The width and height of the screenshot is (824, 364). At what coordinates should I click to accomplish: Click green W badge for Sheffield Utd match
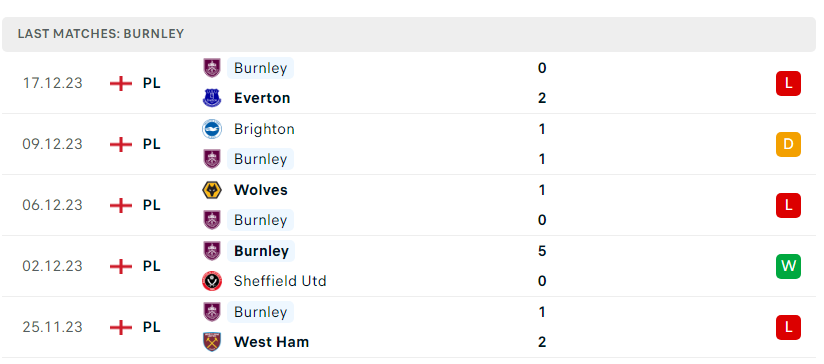click(x=788, y=266)
